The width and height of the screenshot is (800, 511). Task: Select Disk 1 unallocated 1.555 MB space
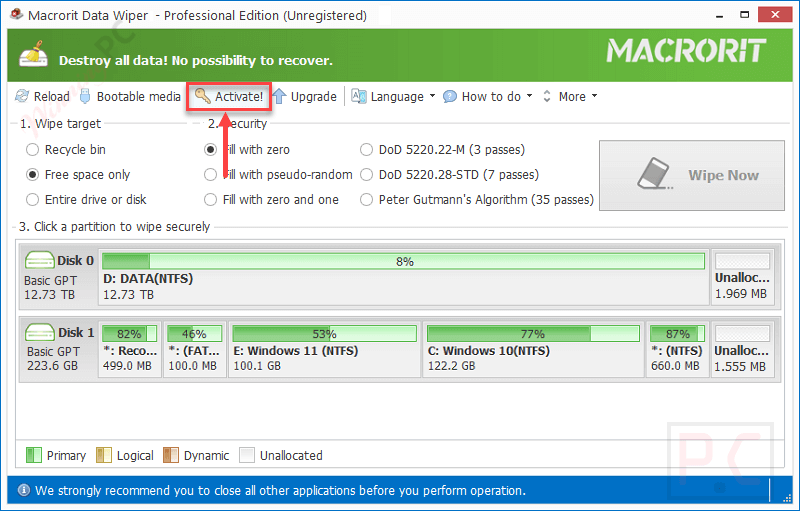[743, 350]
